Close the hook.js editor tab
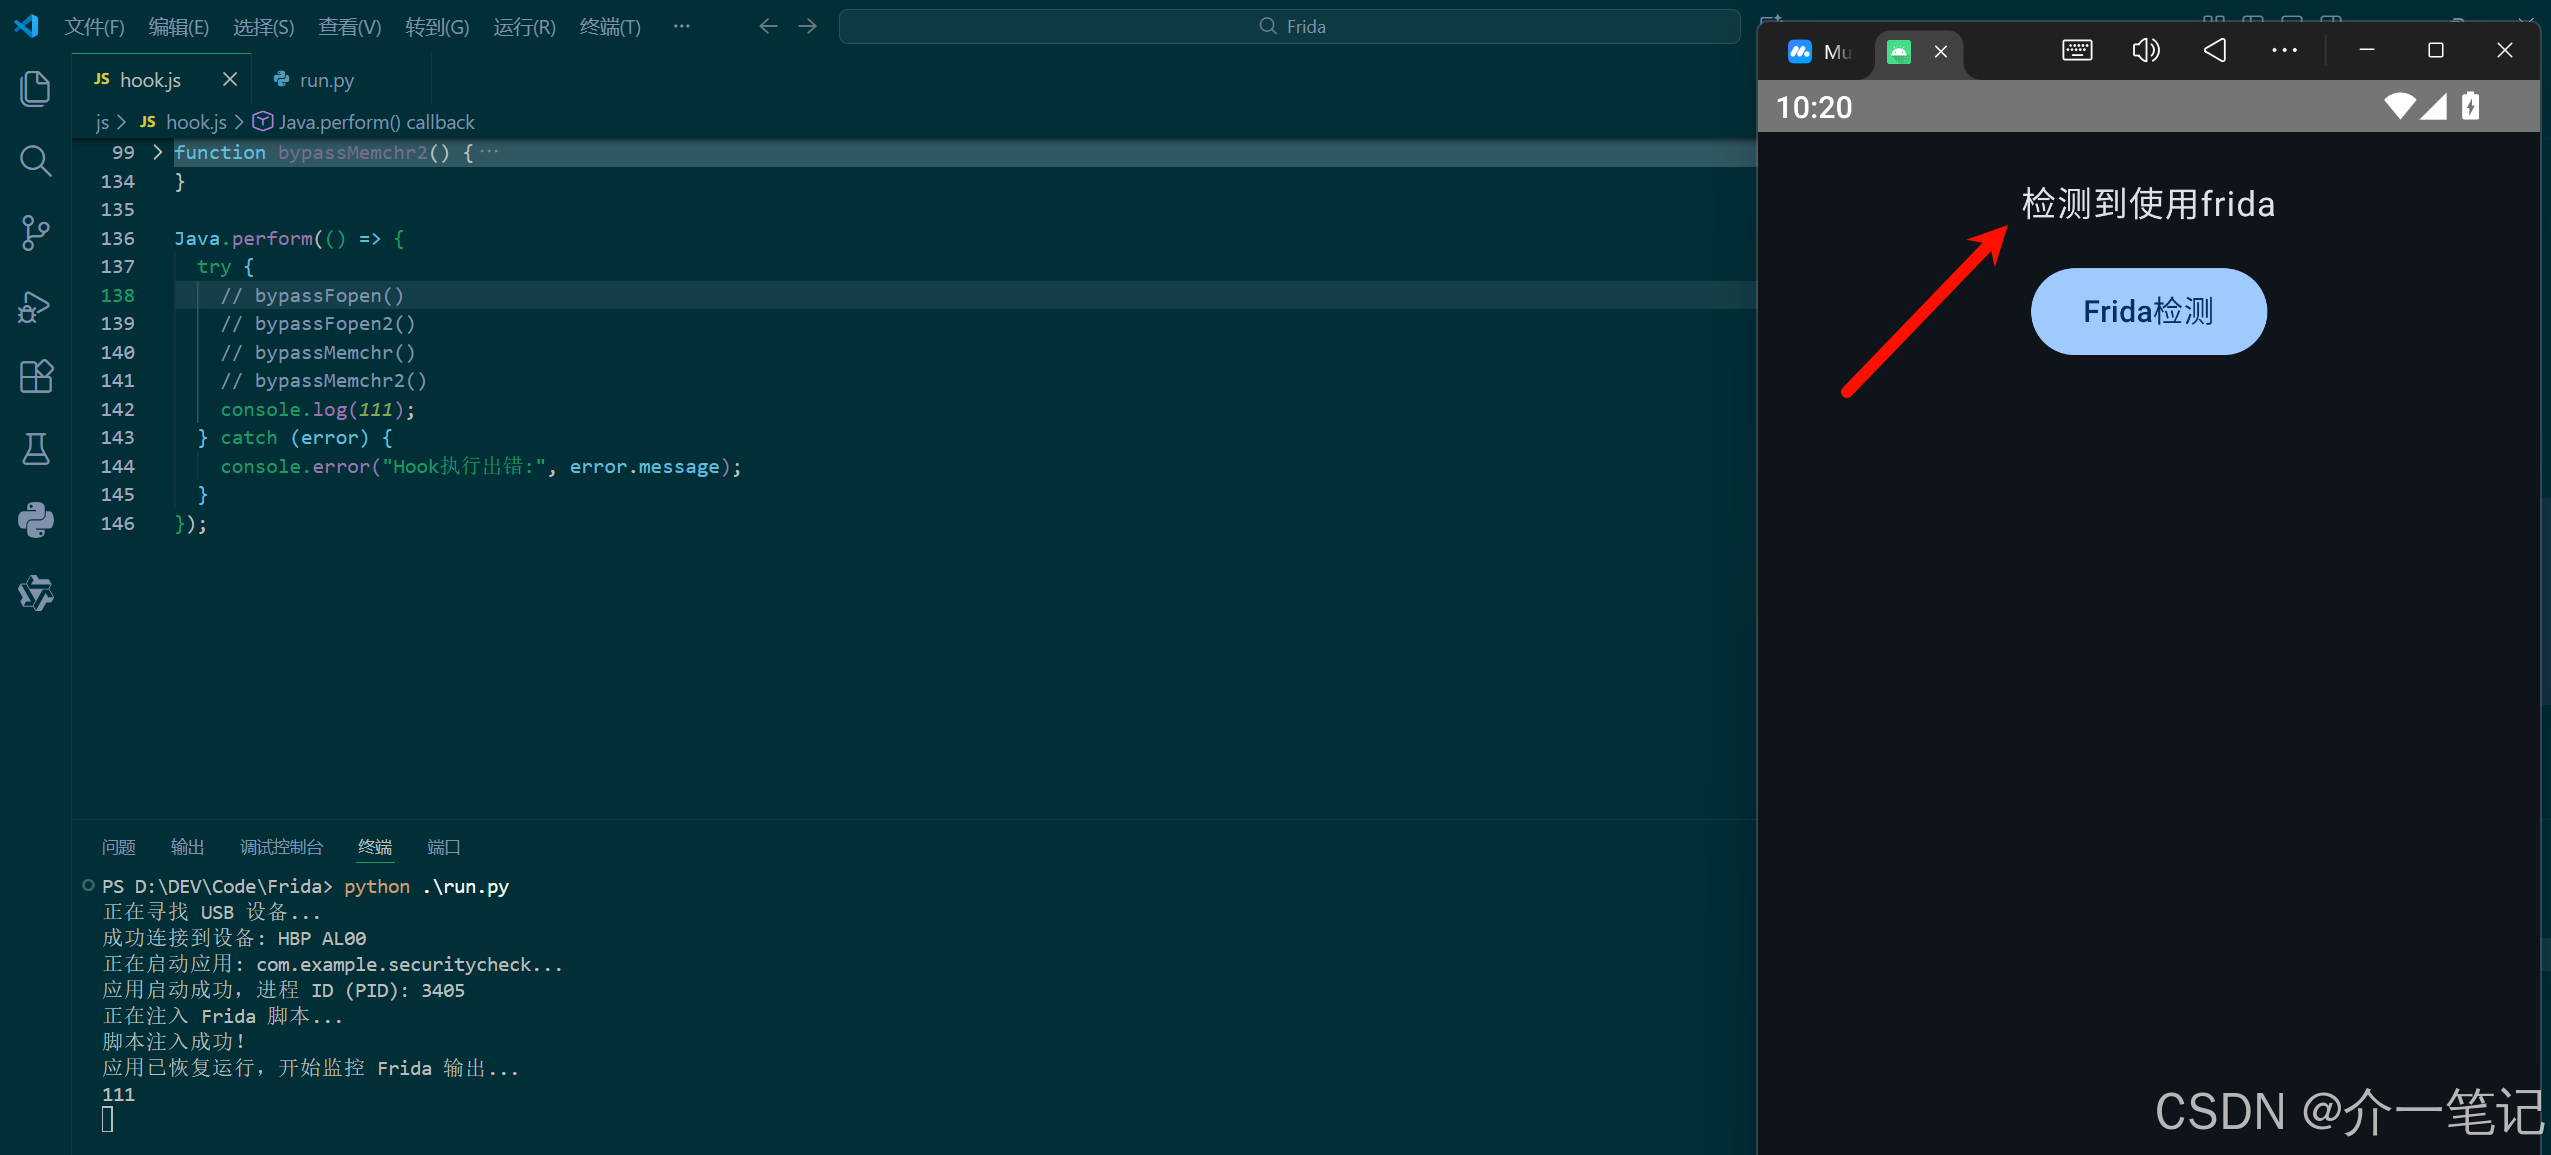Image resolution: width=2551 pixels, height=1155 pixels. [229, 79]
